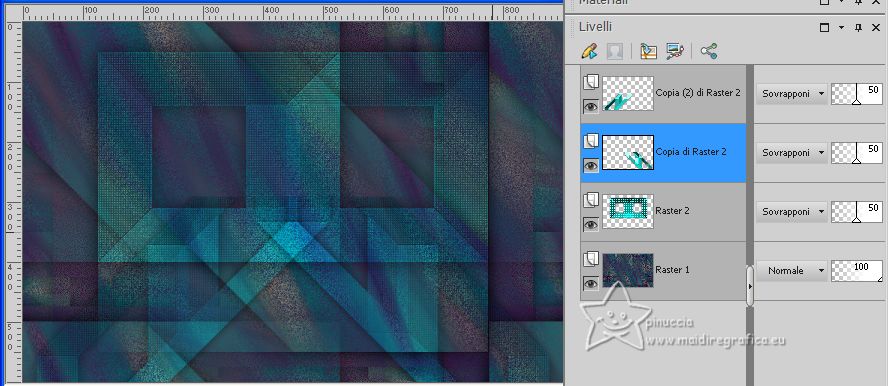Select the Raster 1 layer name
This screenshot has height=386, width=888.
pyautogui.click(x=672, y=270)
